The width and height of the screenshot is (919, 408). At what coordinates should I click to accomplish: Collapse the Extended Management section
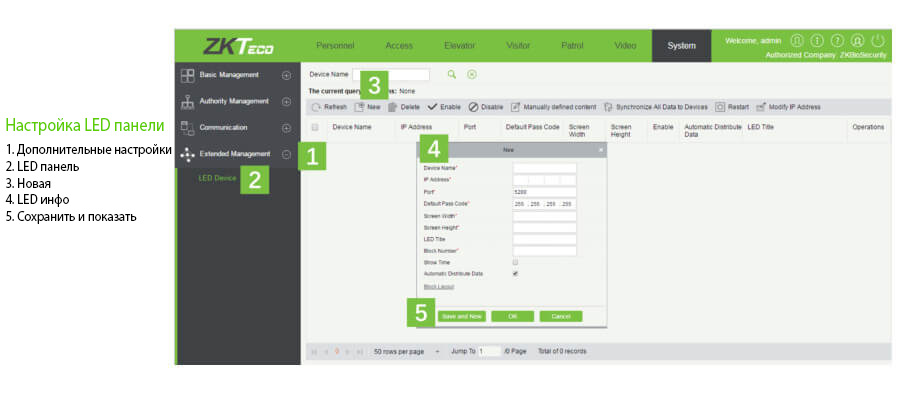click(286, 154)
